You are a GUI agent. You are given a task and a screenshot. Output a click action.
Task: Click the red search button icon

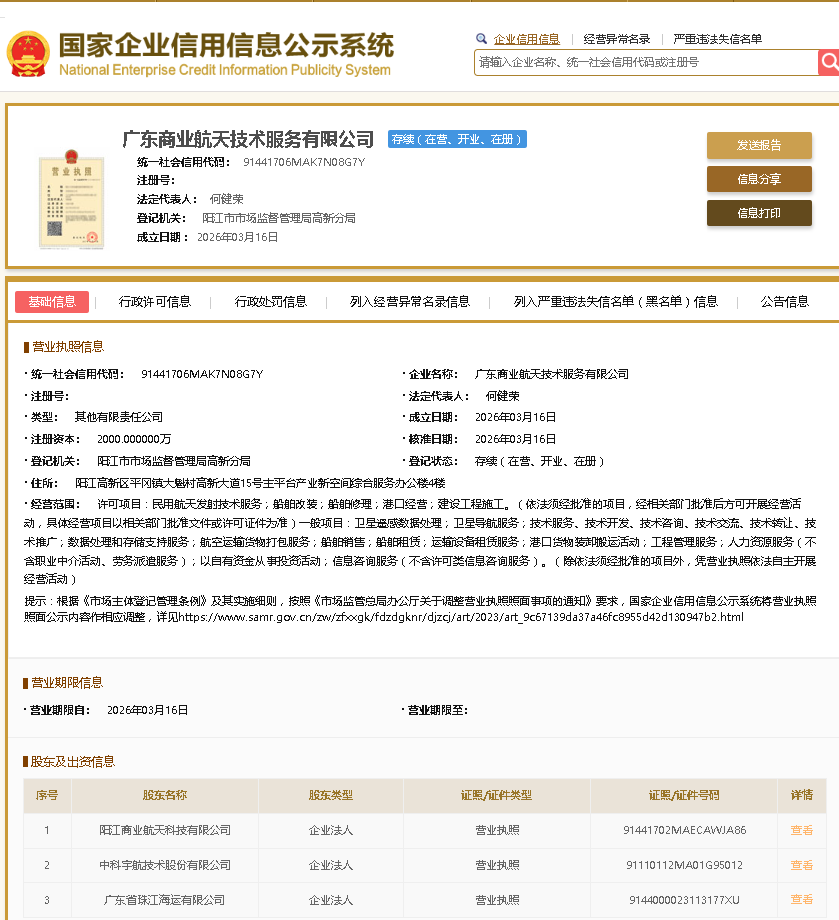point(828,62)
